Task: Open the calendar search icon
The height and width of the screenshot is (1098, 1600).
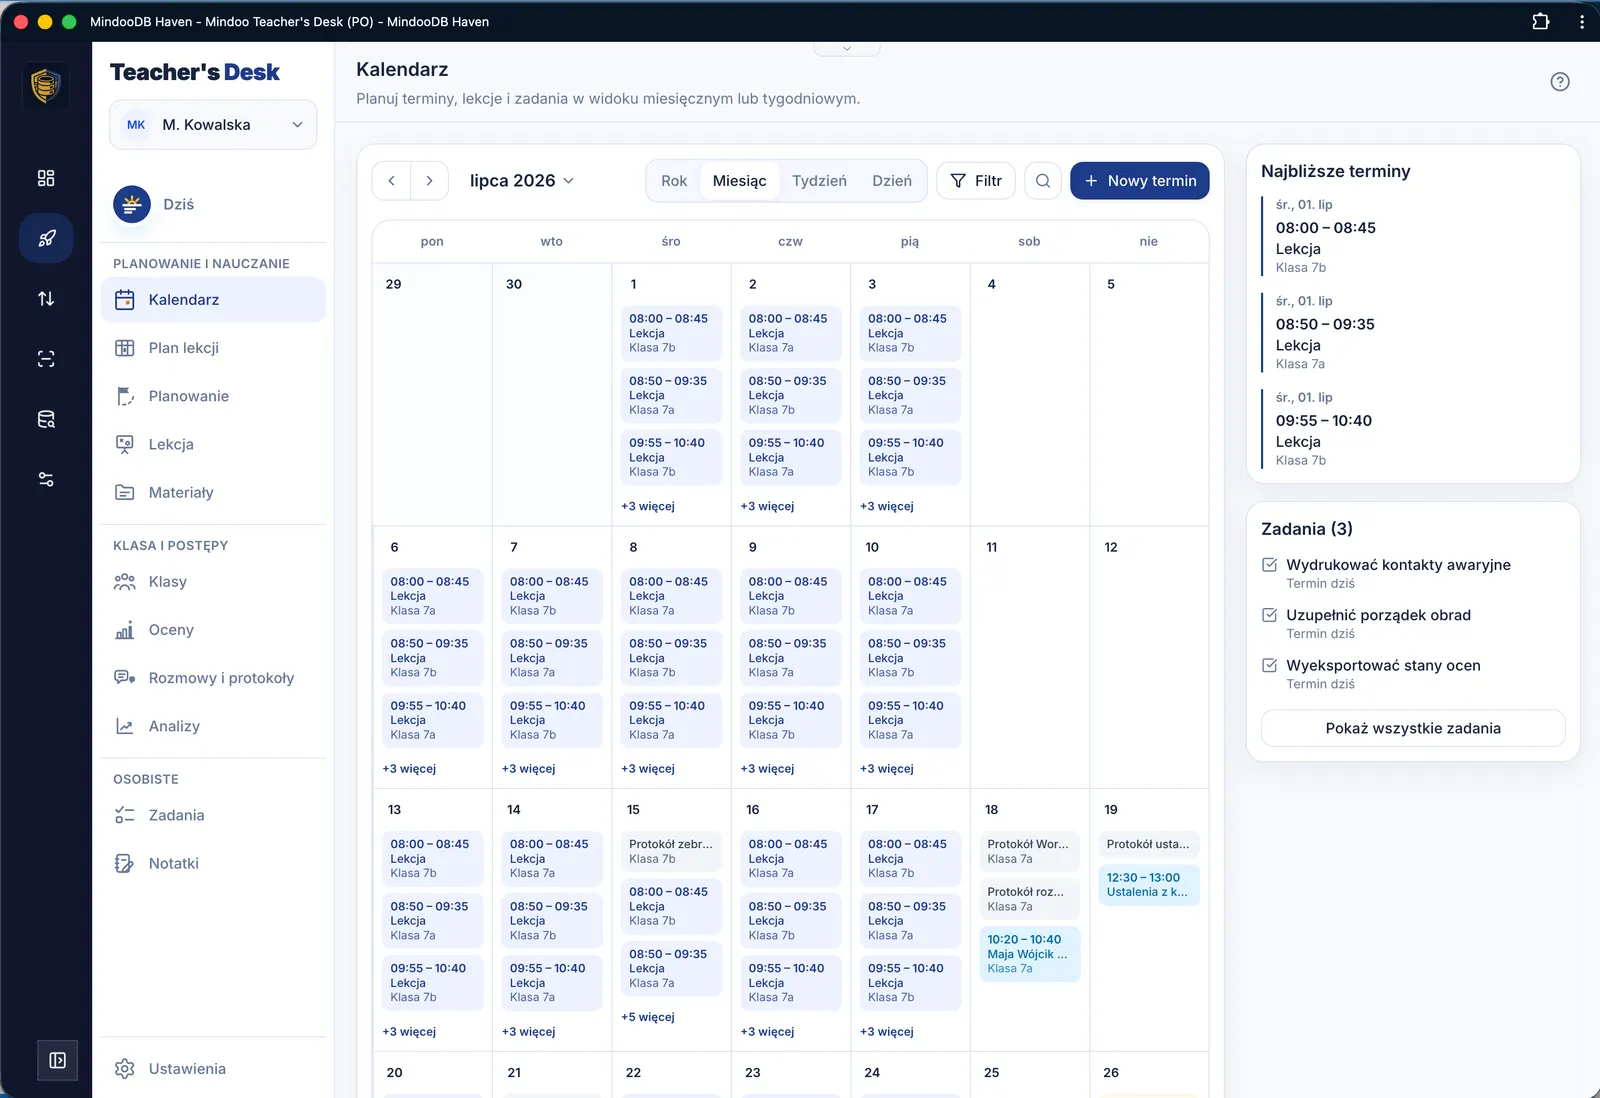Action: point(1042,181)
